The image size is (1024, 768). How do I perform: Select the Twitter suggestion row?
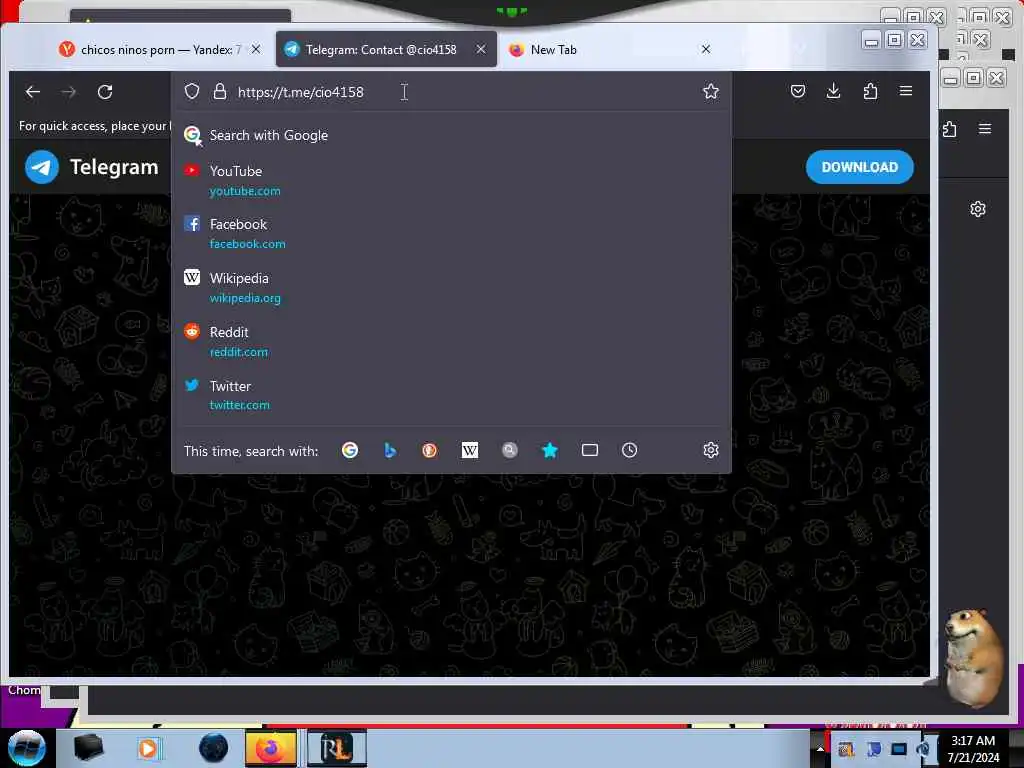451,395
